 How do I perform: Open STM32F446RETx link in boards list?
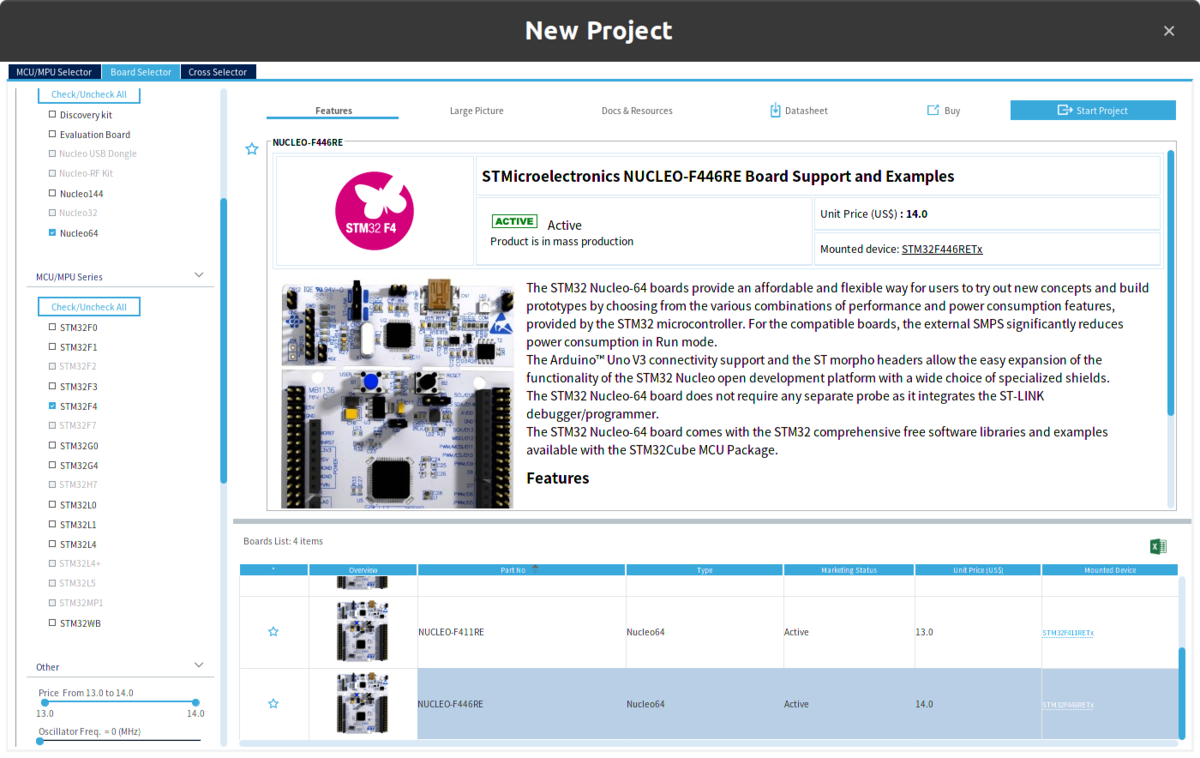[1068, 705]
